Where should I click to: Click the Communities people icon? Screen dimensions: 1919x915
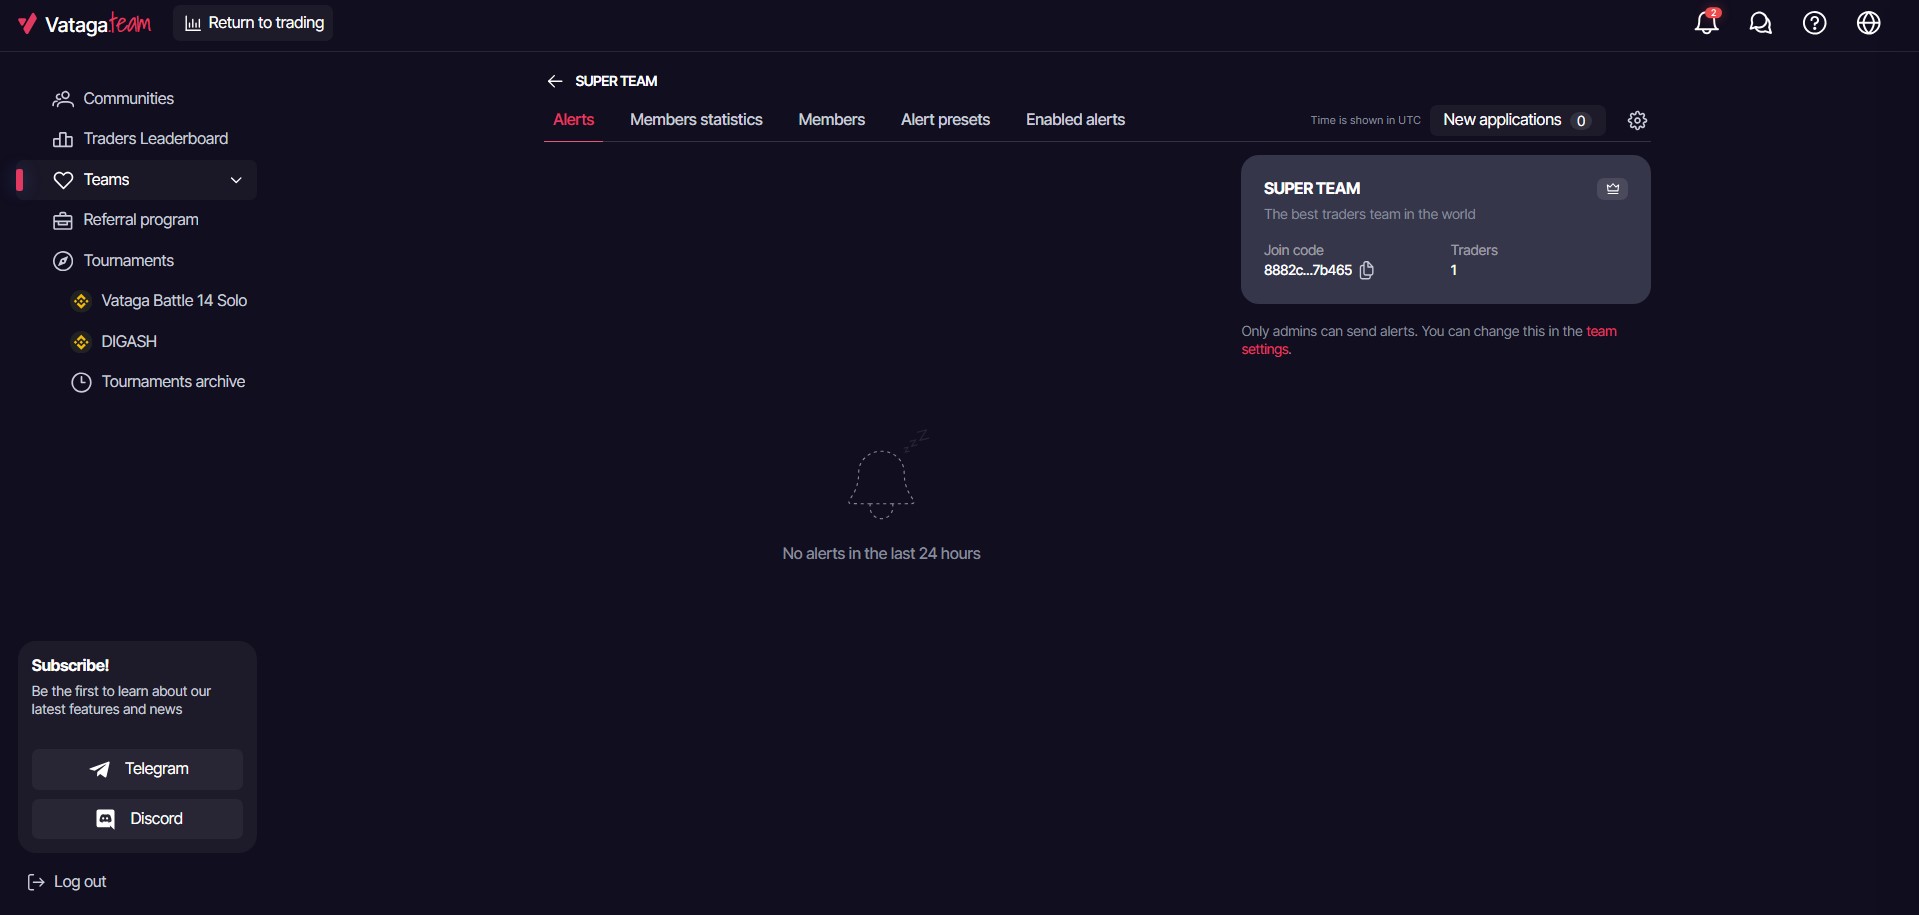pyautogui.click(x=63, y=99)
